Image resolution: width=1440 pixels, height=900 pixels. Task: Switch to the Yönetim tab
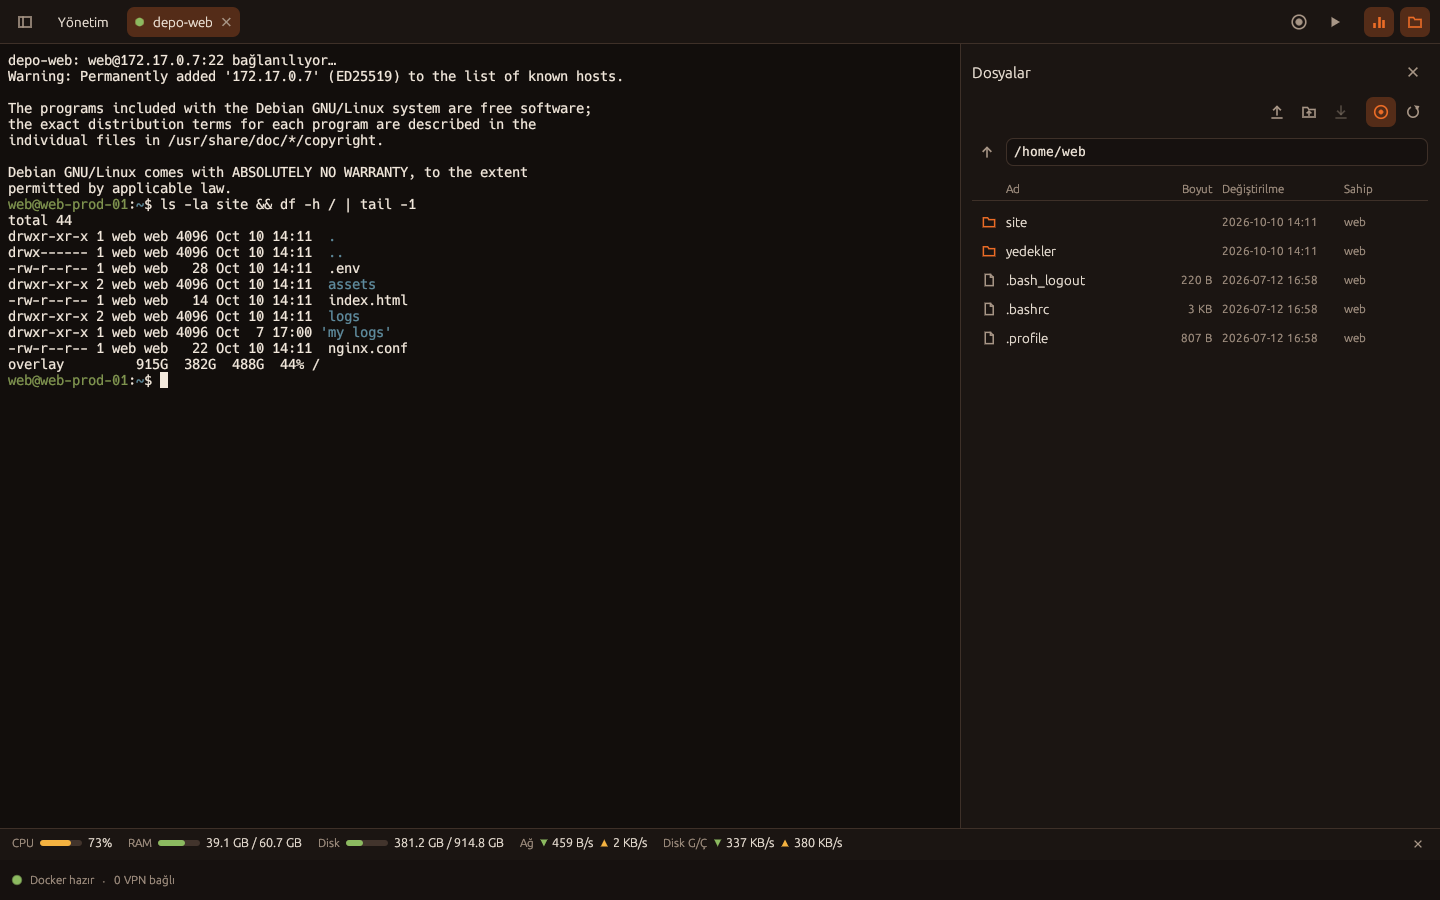pos(83,22)
